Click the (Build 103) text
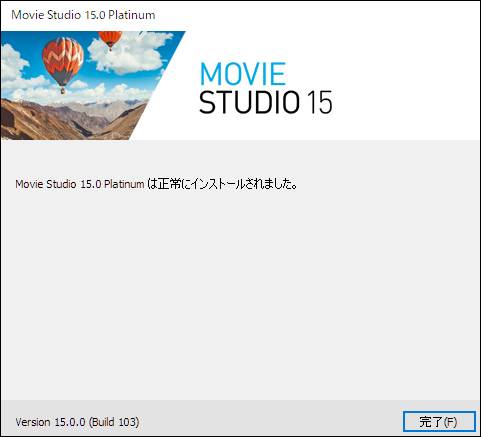This screenshot has width=481, height=437. coord(114,422)
